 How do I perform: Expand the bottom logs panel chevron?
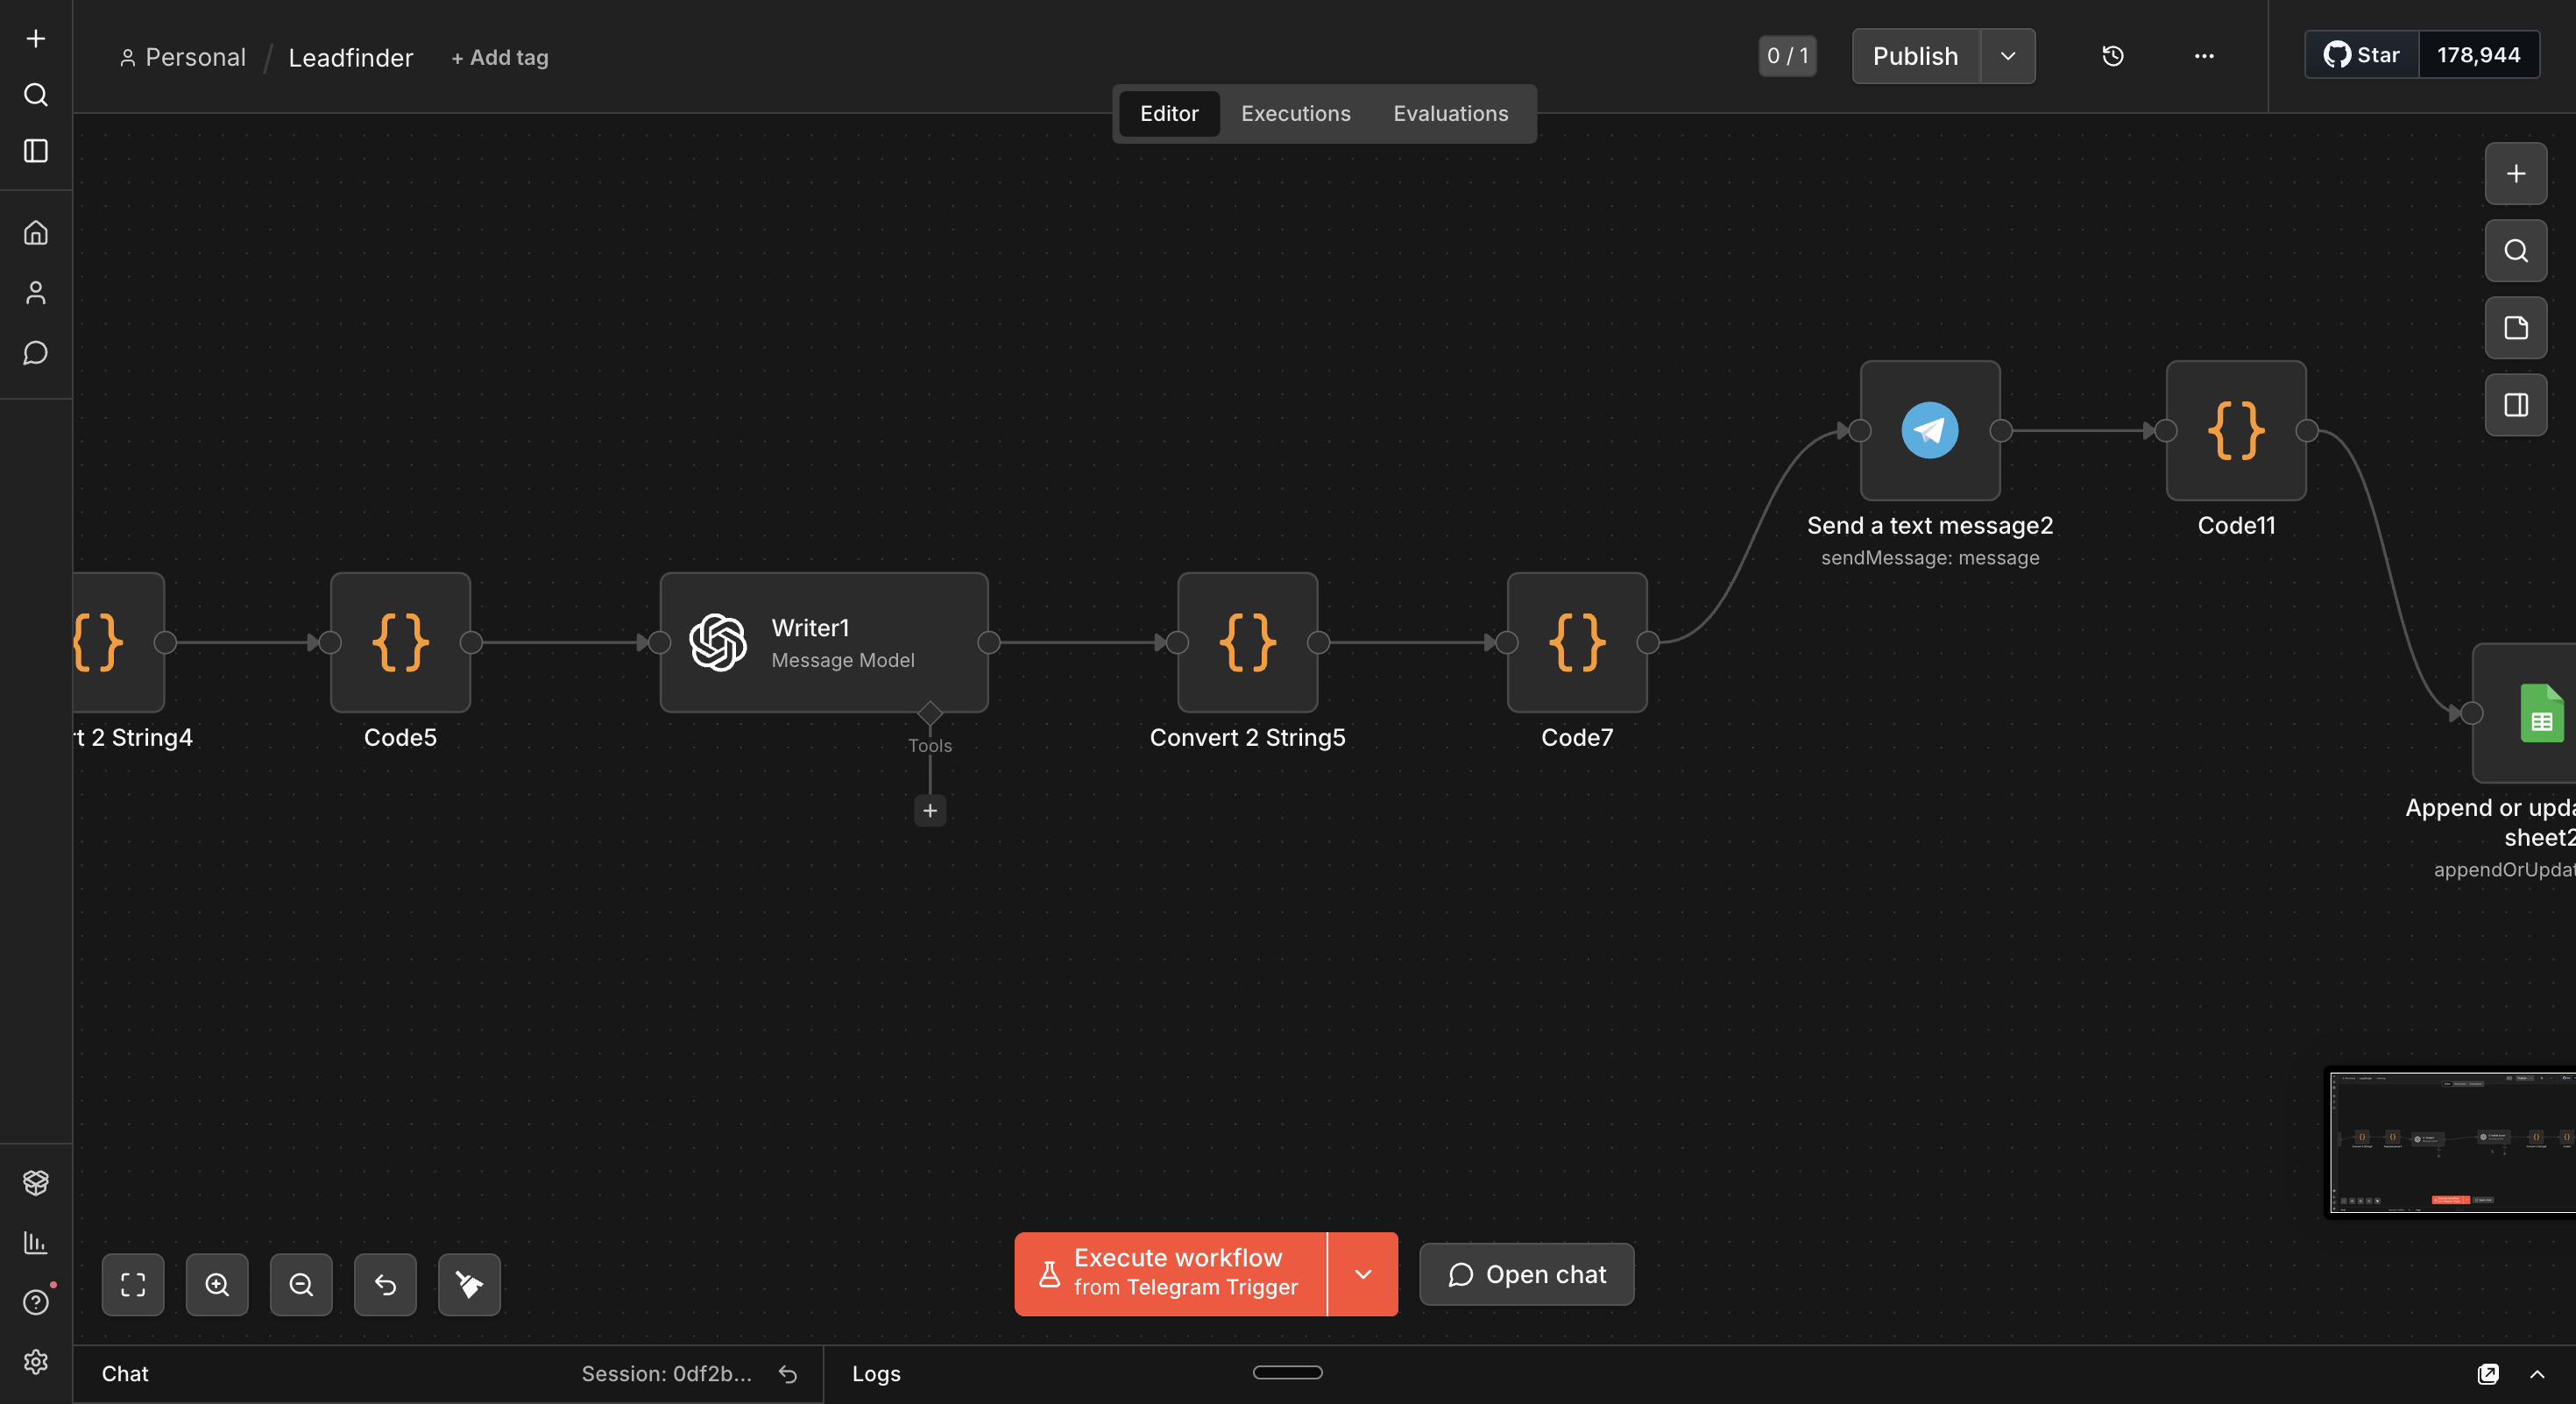coord(2537,1373)
